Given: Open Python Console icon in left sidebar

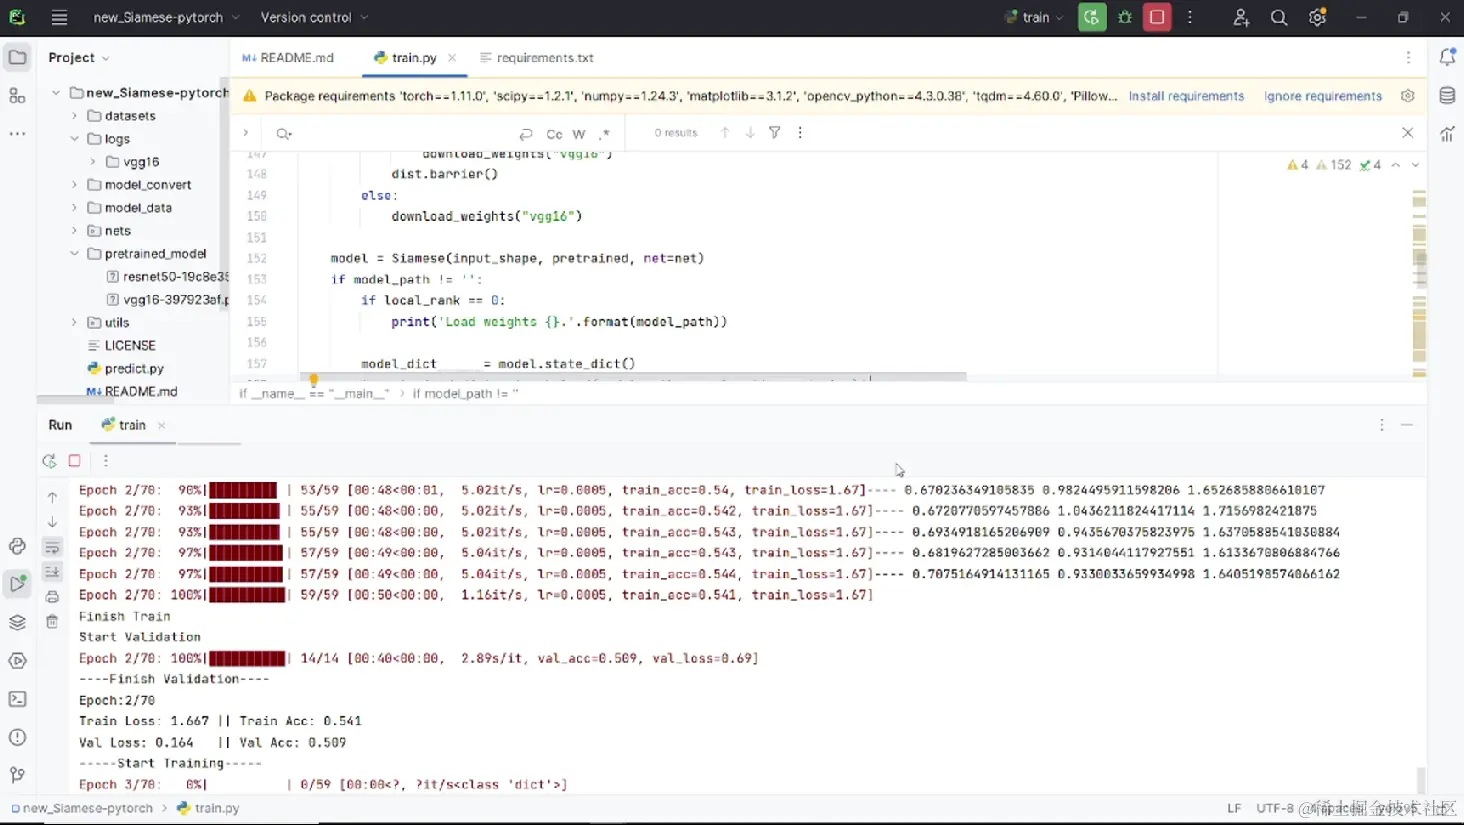Looking at the screenshot, I should [x=17, y=546].
